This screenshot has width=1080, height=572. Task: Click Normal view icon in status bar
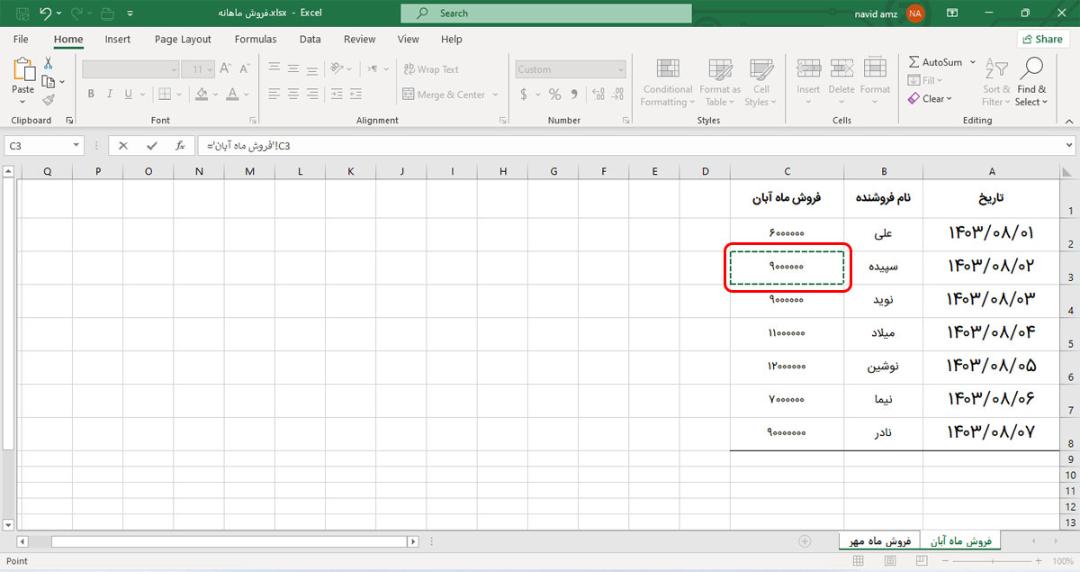coord(858,561)
